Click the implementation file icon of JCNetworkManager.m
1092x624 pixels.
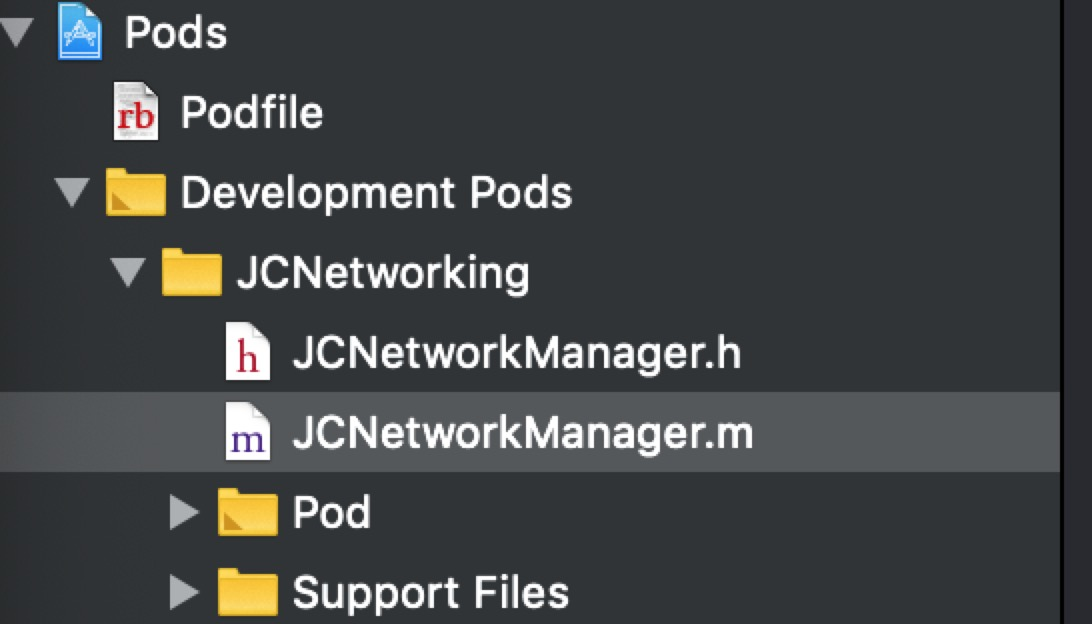248,432
